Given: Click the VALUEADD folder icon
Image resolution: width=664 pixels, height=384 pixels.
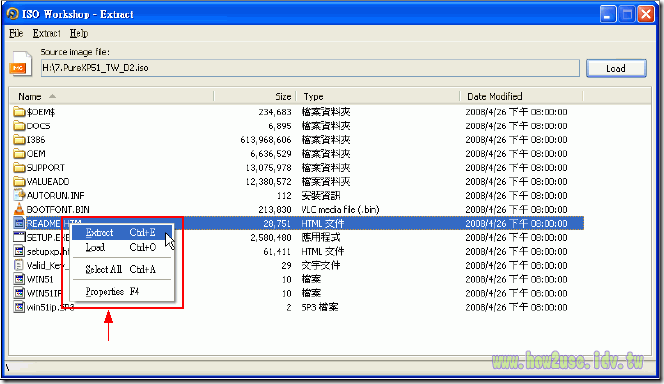Looking at the screenshot, I should (19, 182).
